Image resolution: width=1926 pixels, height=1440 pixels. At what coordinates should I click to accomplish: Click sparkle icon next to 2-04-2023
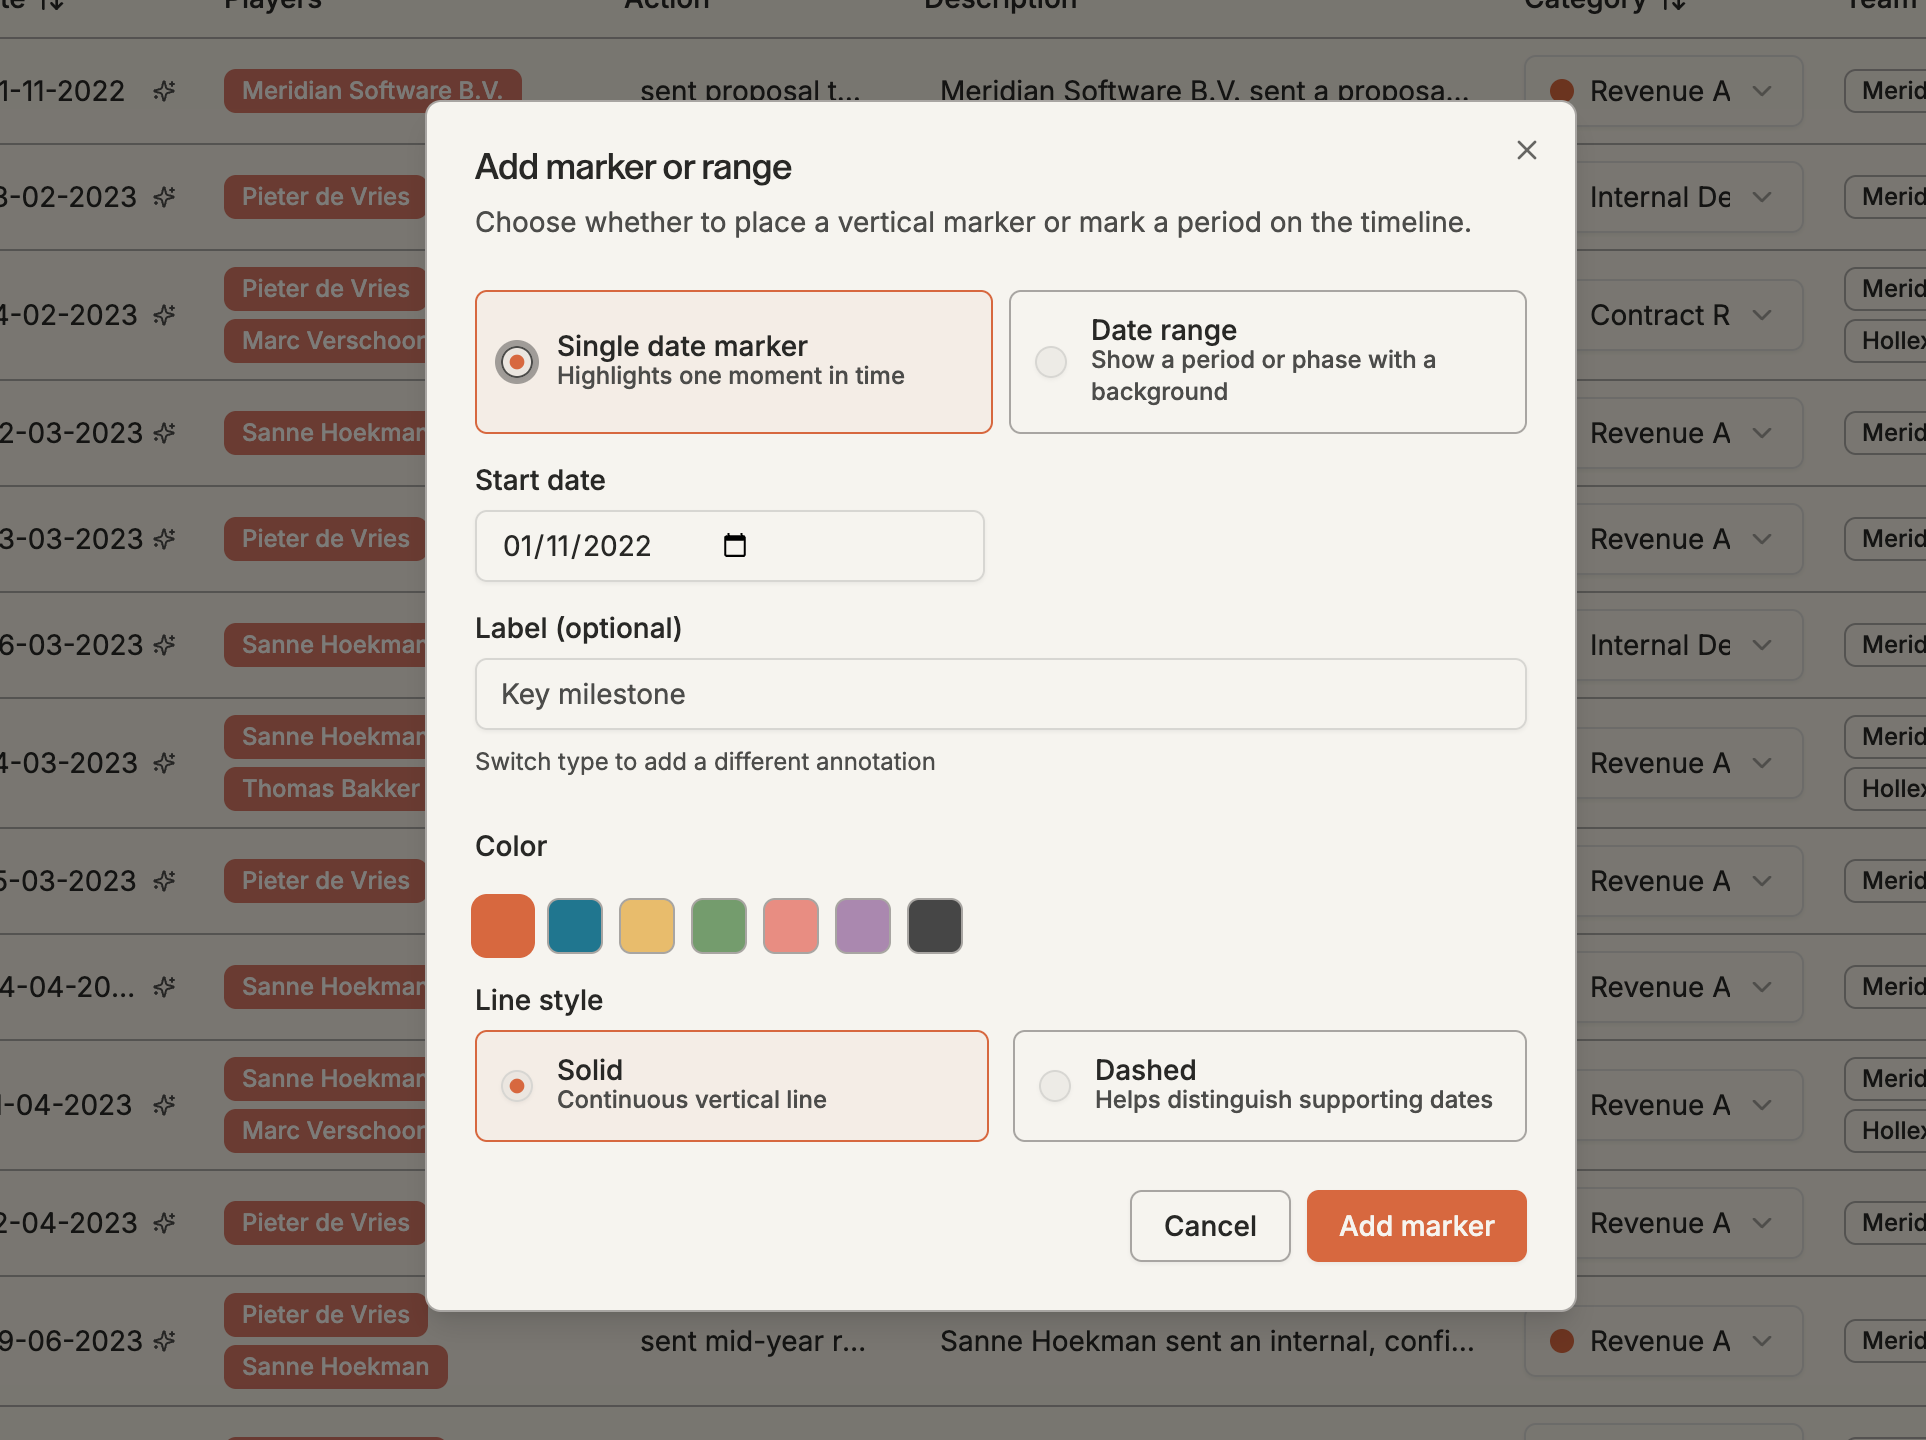pos(164,1223)
